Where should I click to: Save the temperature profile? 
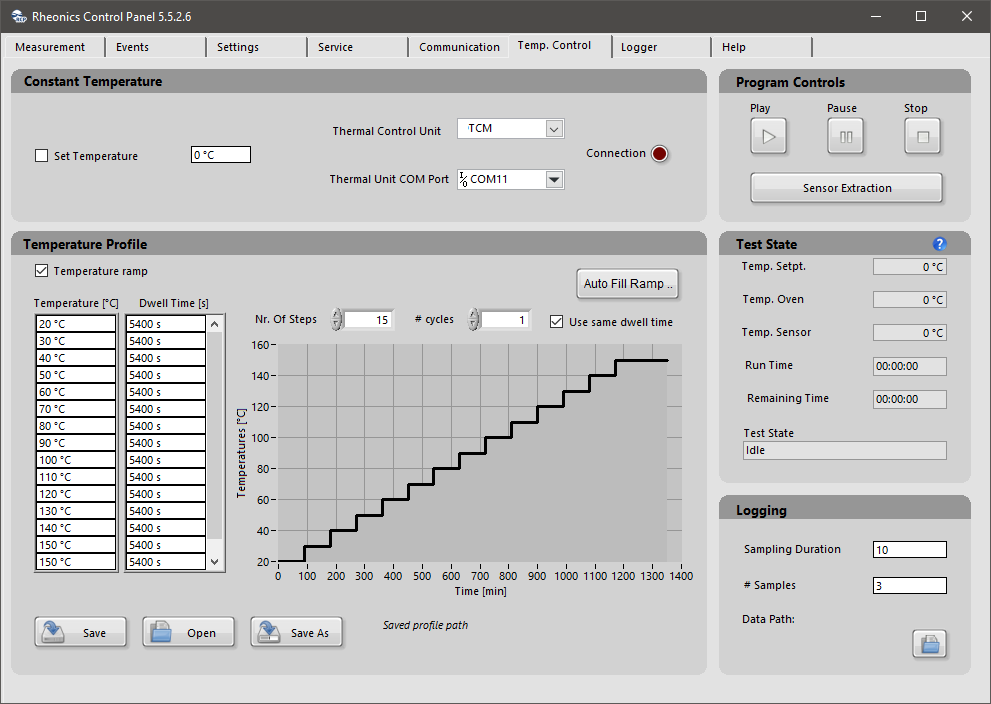[80, 632]
